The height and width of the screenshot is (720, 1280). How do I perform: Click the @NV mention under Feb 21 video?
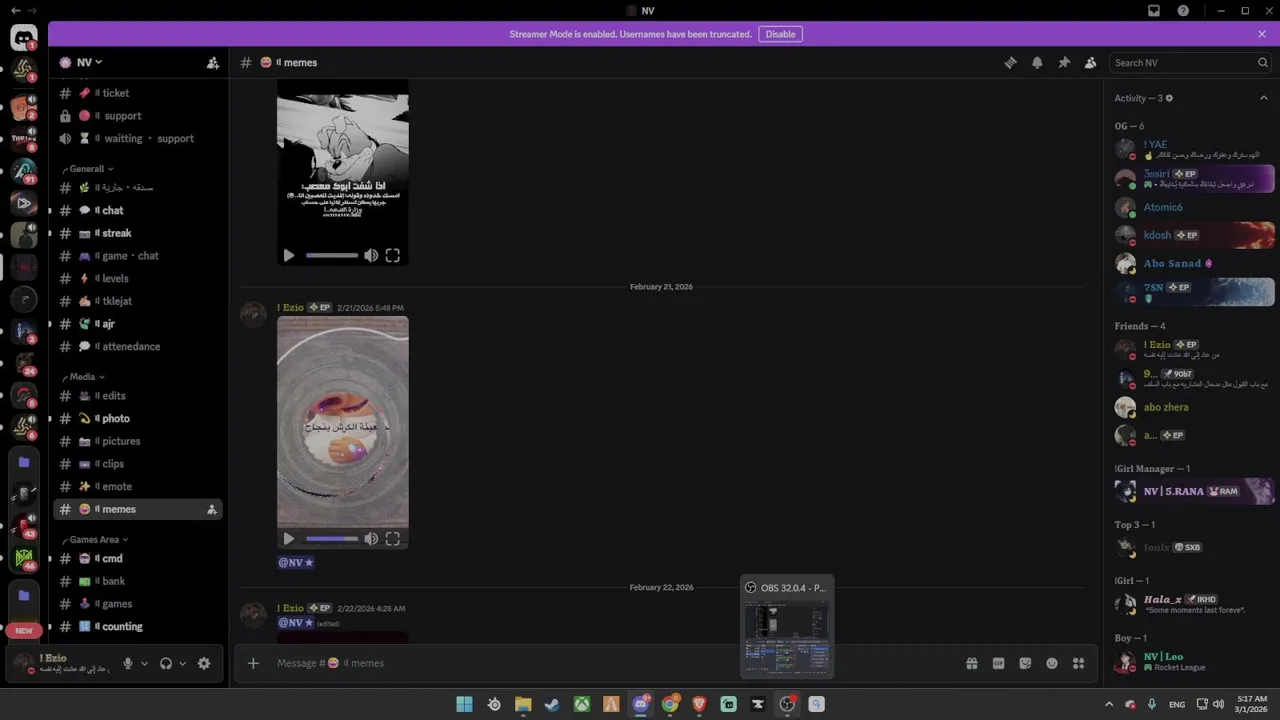296,563
